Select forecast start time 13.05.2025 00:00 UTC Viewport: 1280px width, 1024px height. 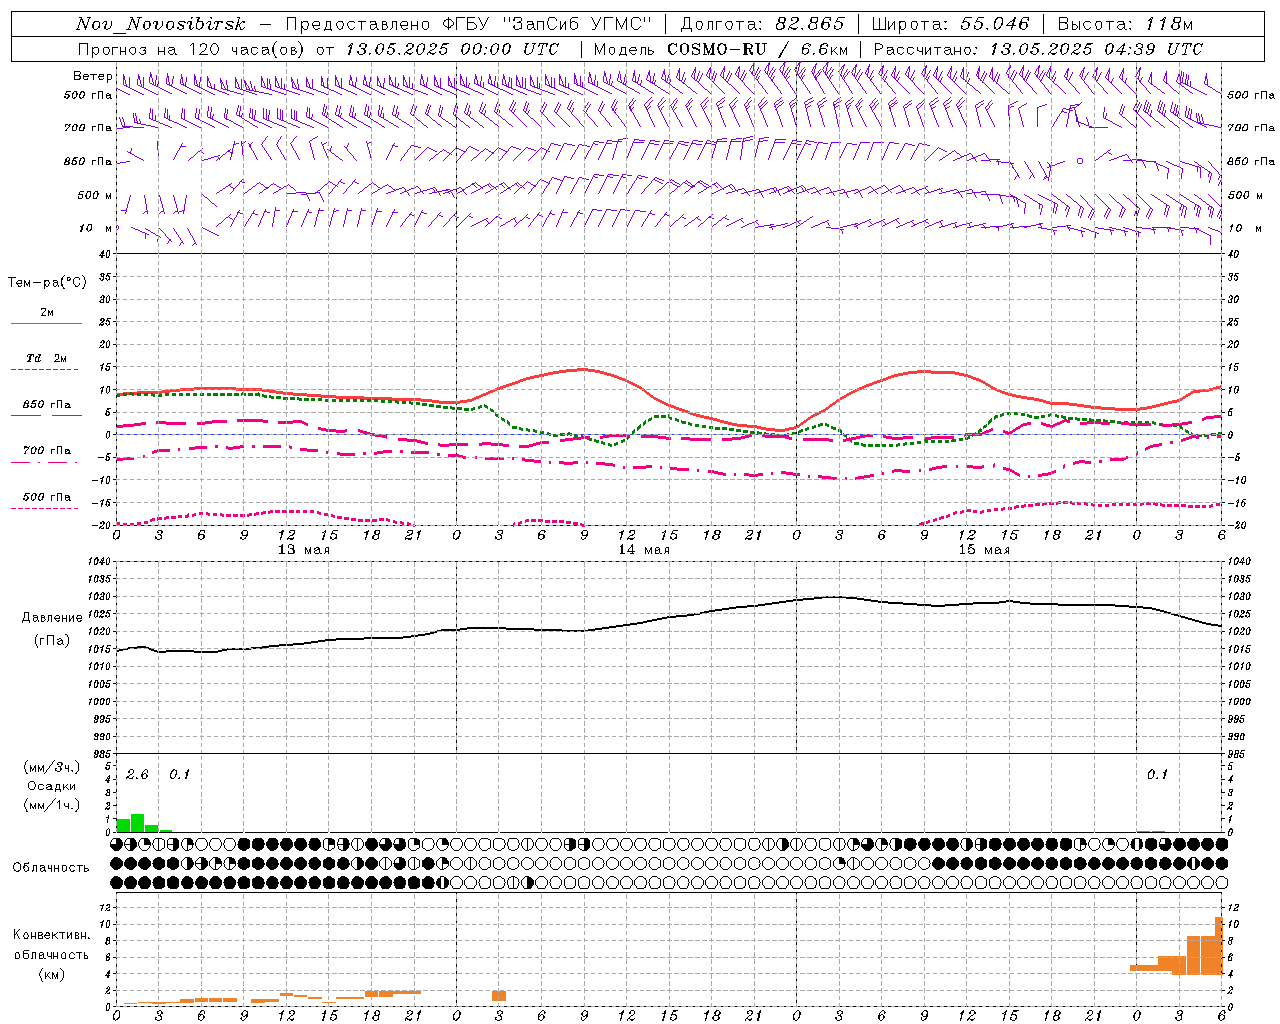(452, 49)
